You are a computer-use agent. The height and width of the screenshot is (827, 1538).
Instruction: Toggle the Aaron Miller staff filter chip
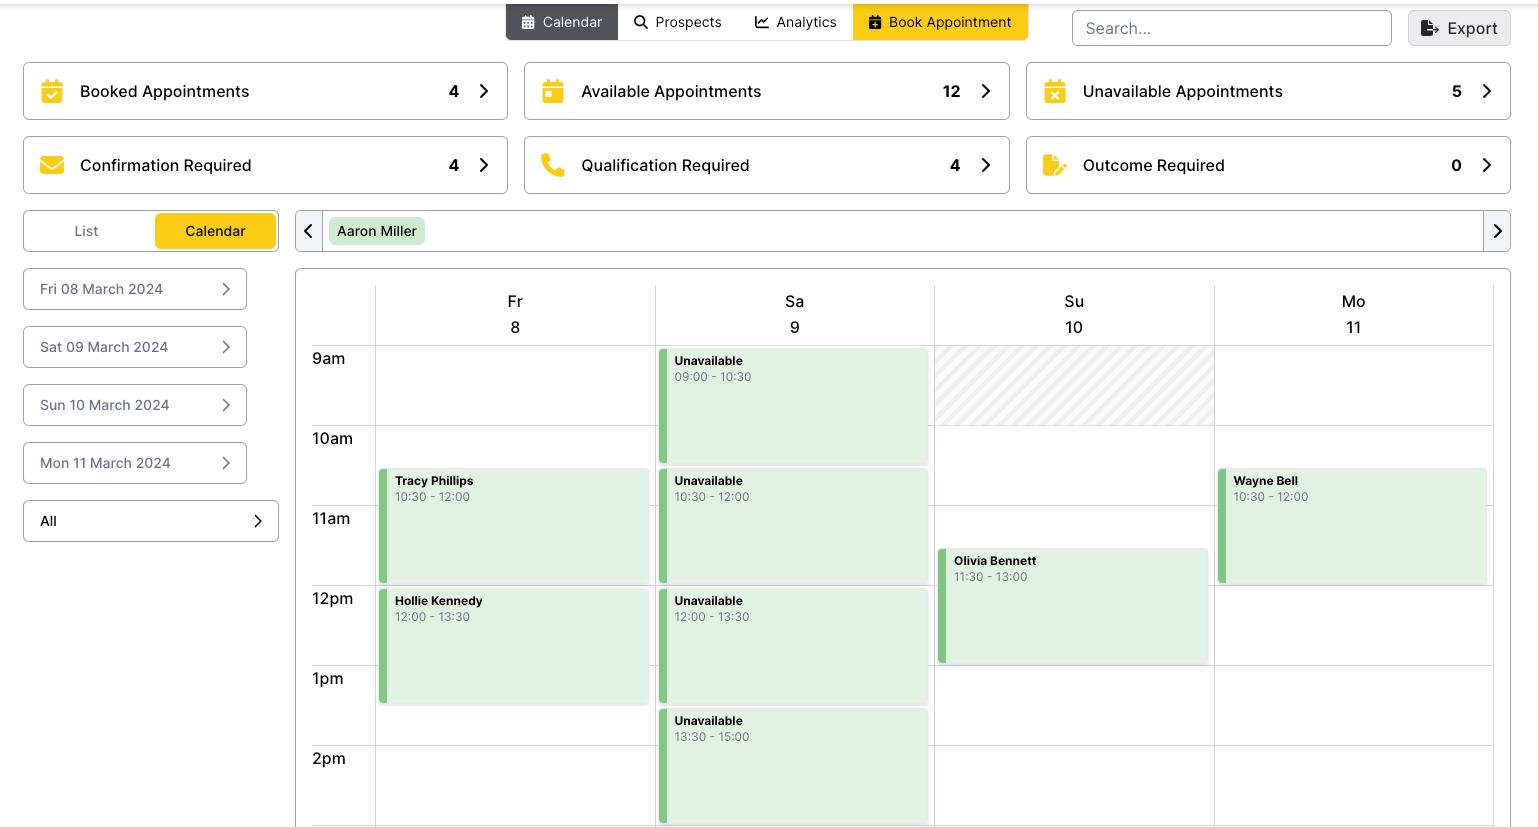pos(377,231)
